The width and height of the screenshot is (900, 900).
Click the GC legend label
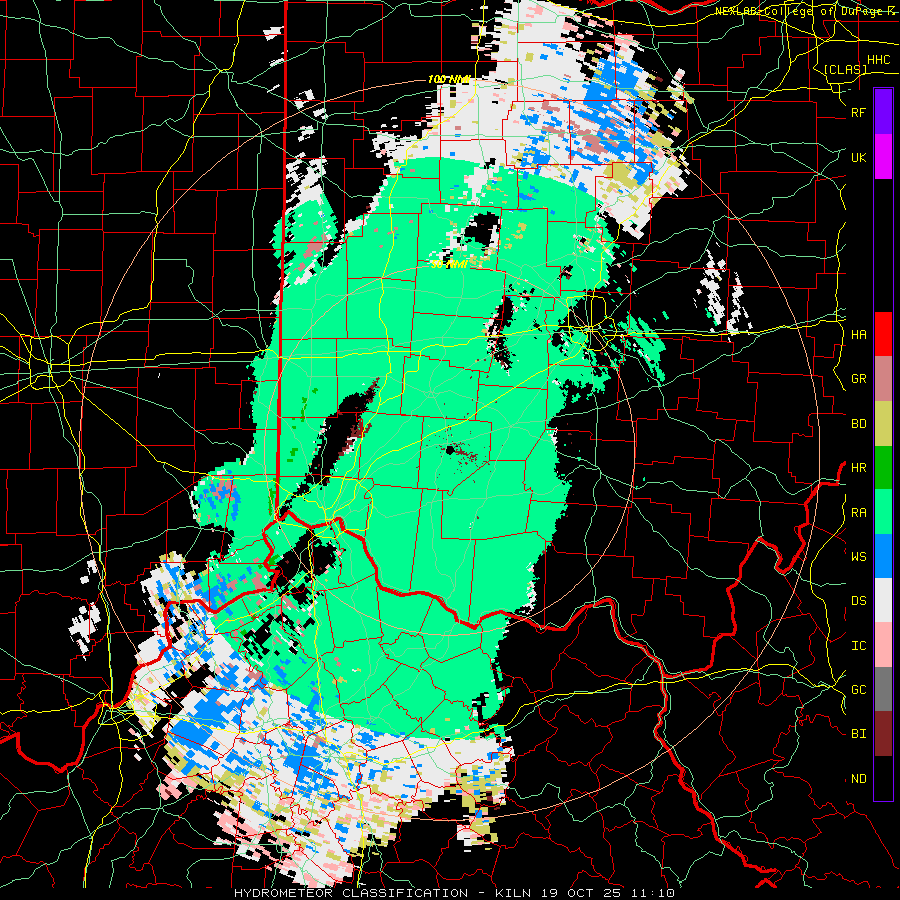(859, 690)
